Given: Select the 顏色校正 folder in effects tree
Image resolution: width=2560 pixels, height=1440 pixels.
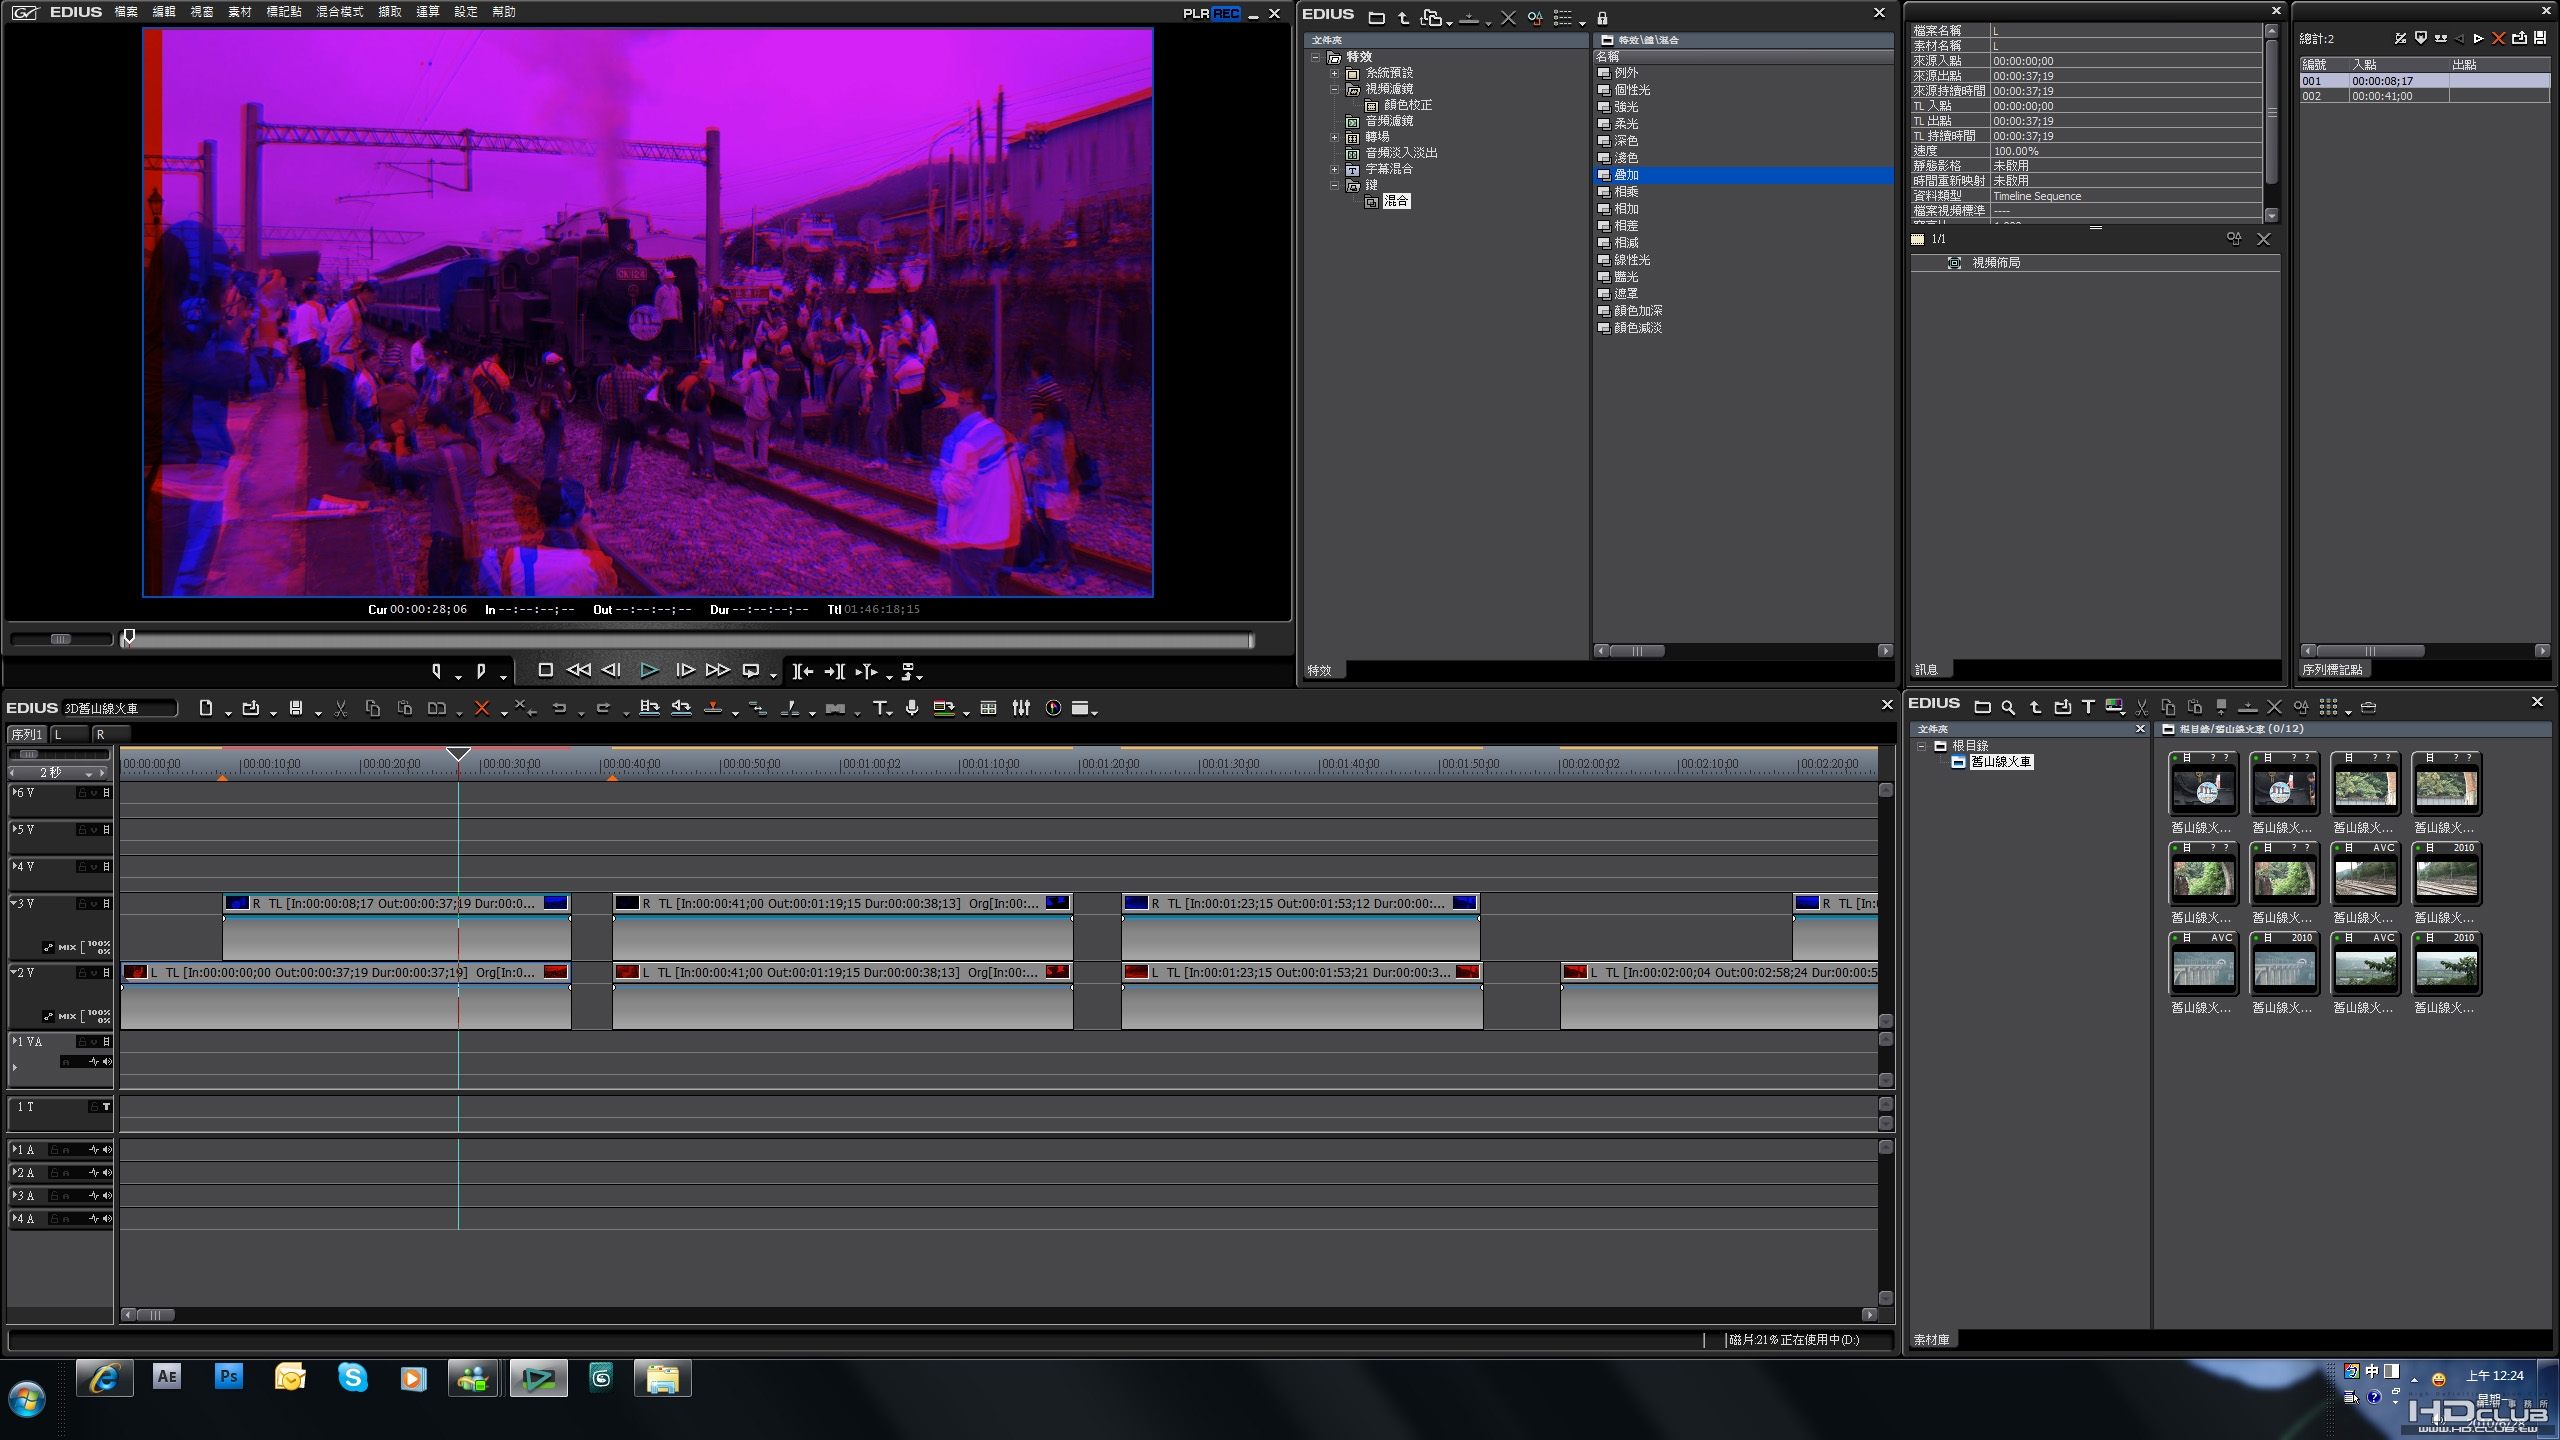Looking at the screenshot, I should click(x=1407, y=105).
